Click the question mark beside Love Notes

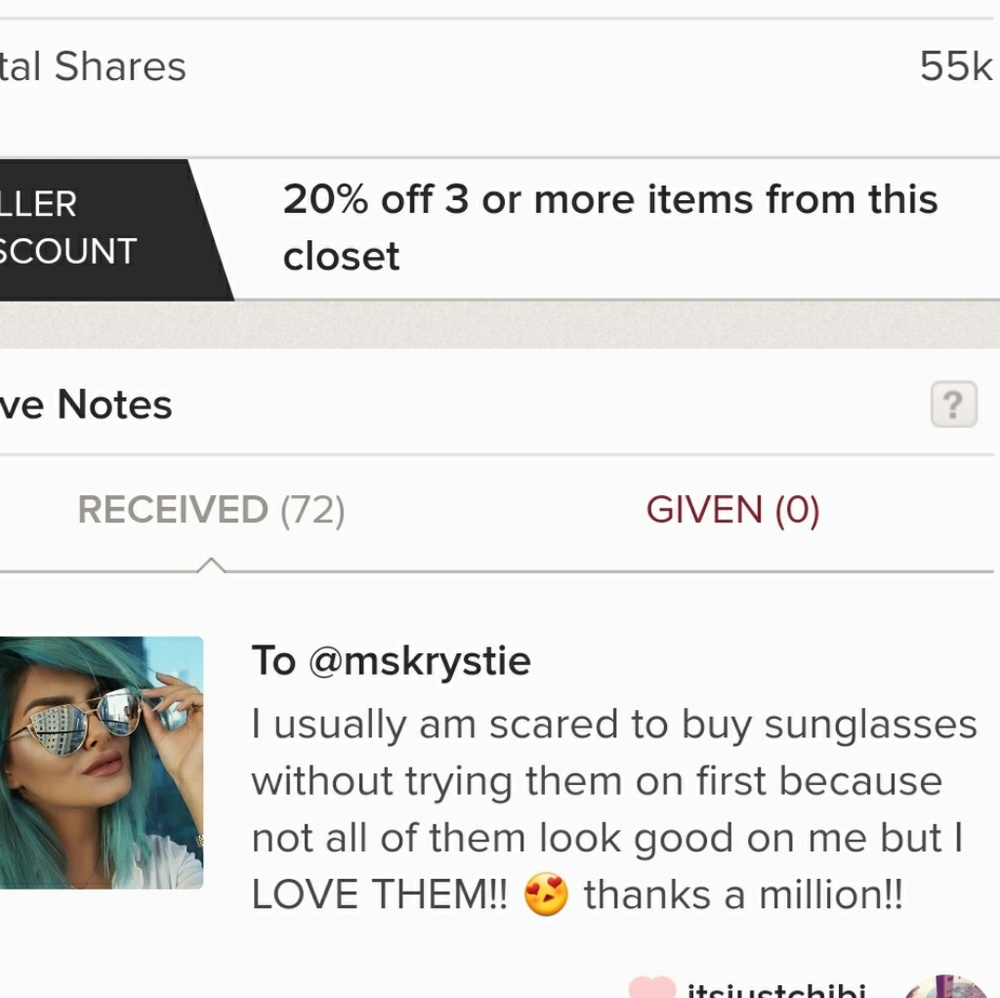[x=954, y=404]
